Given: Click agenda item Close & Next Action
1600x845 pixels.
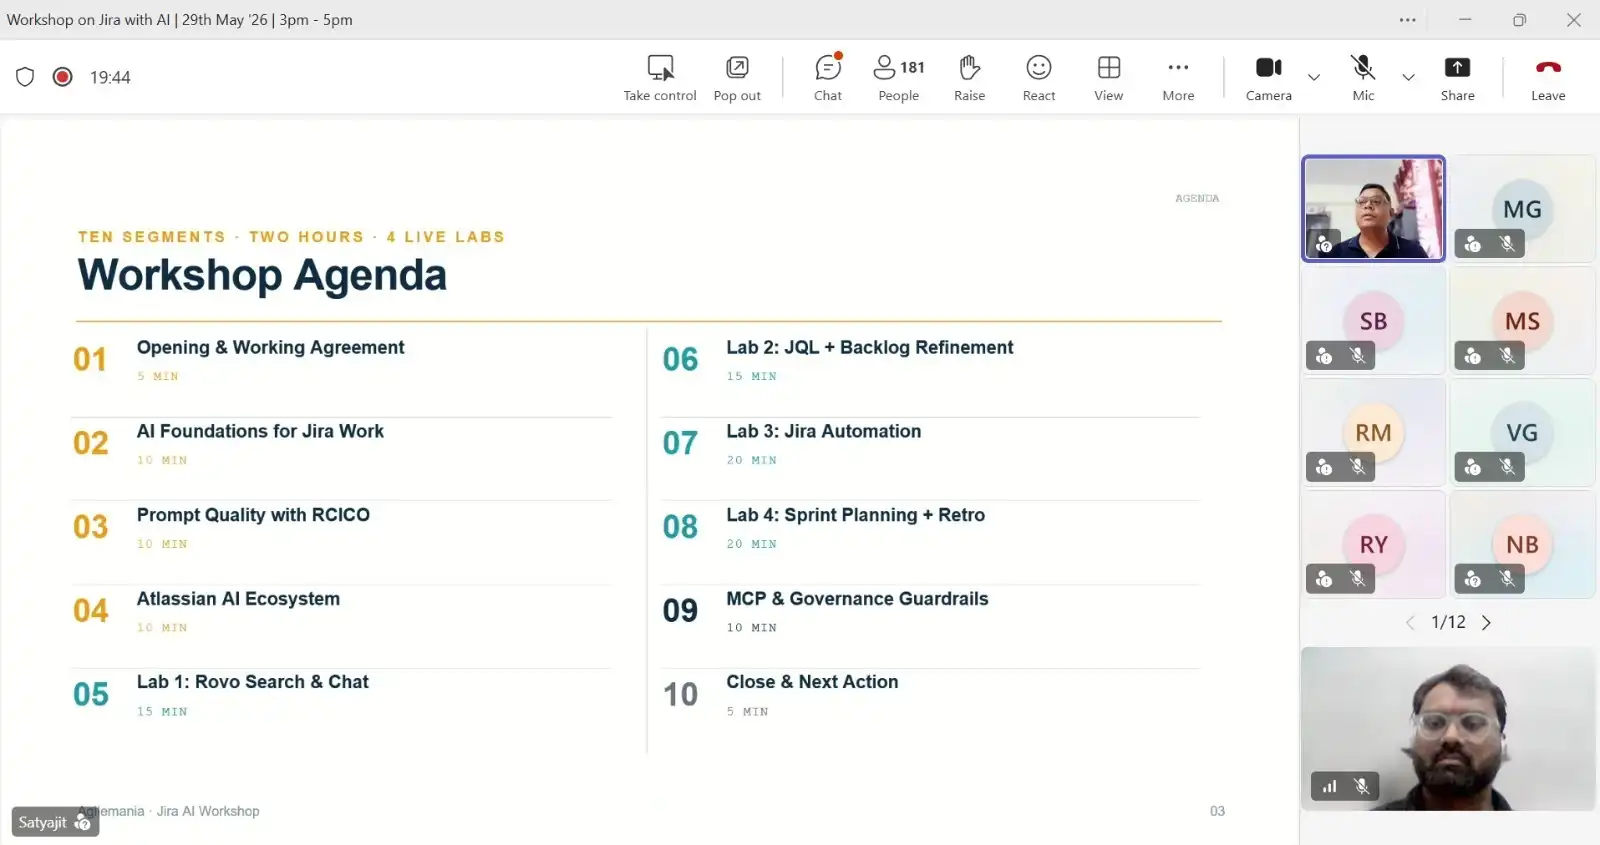Looking at the screenshot, I should click(x=812, y=682).
